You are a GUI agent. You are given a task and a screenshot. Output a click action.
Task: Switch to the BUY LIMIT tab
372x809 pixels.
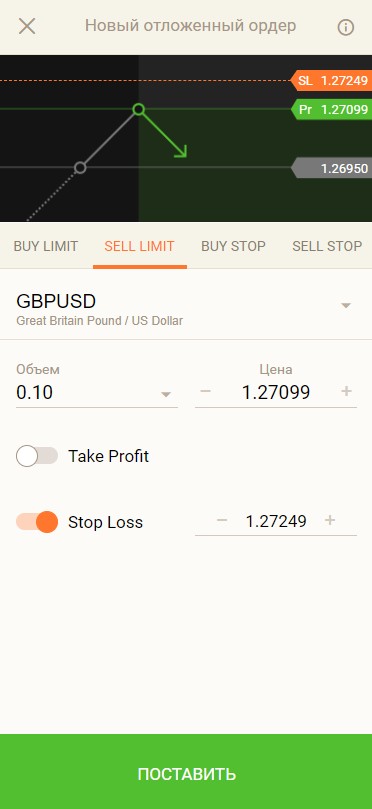coord(46,247)
